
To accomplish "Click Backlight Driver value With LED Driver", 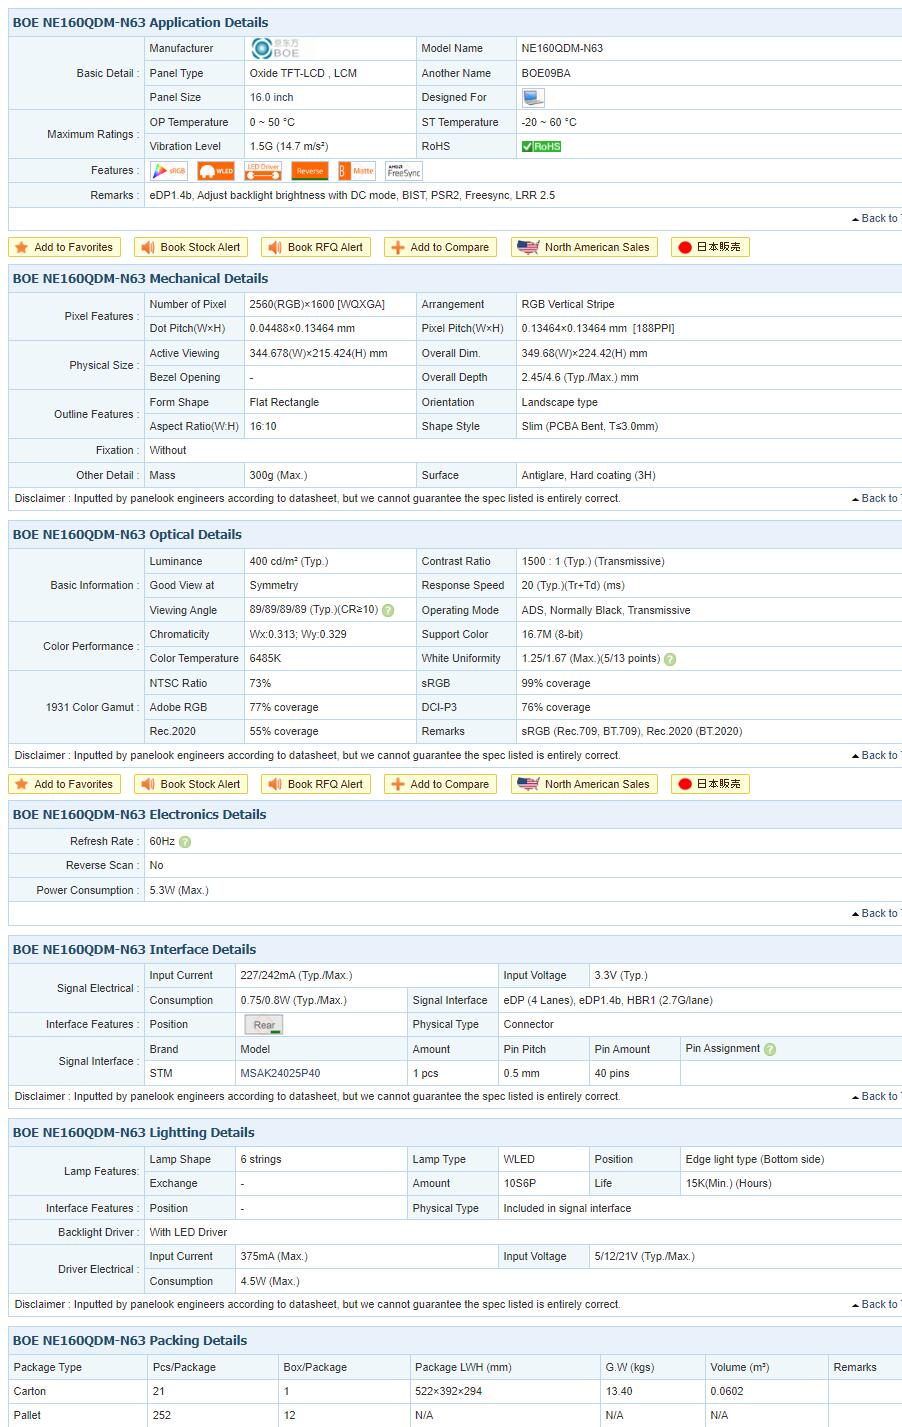I will tap(188, 1233).
